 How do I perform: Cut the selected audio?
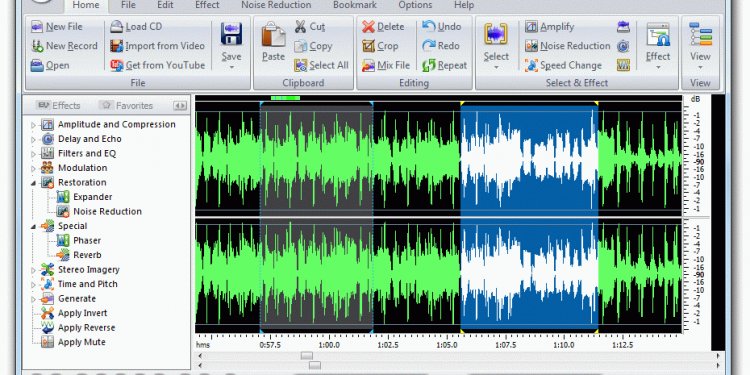coord(310,27)
